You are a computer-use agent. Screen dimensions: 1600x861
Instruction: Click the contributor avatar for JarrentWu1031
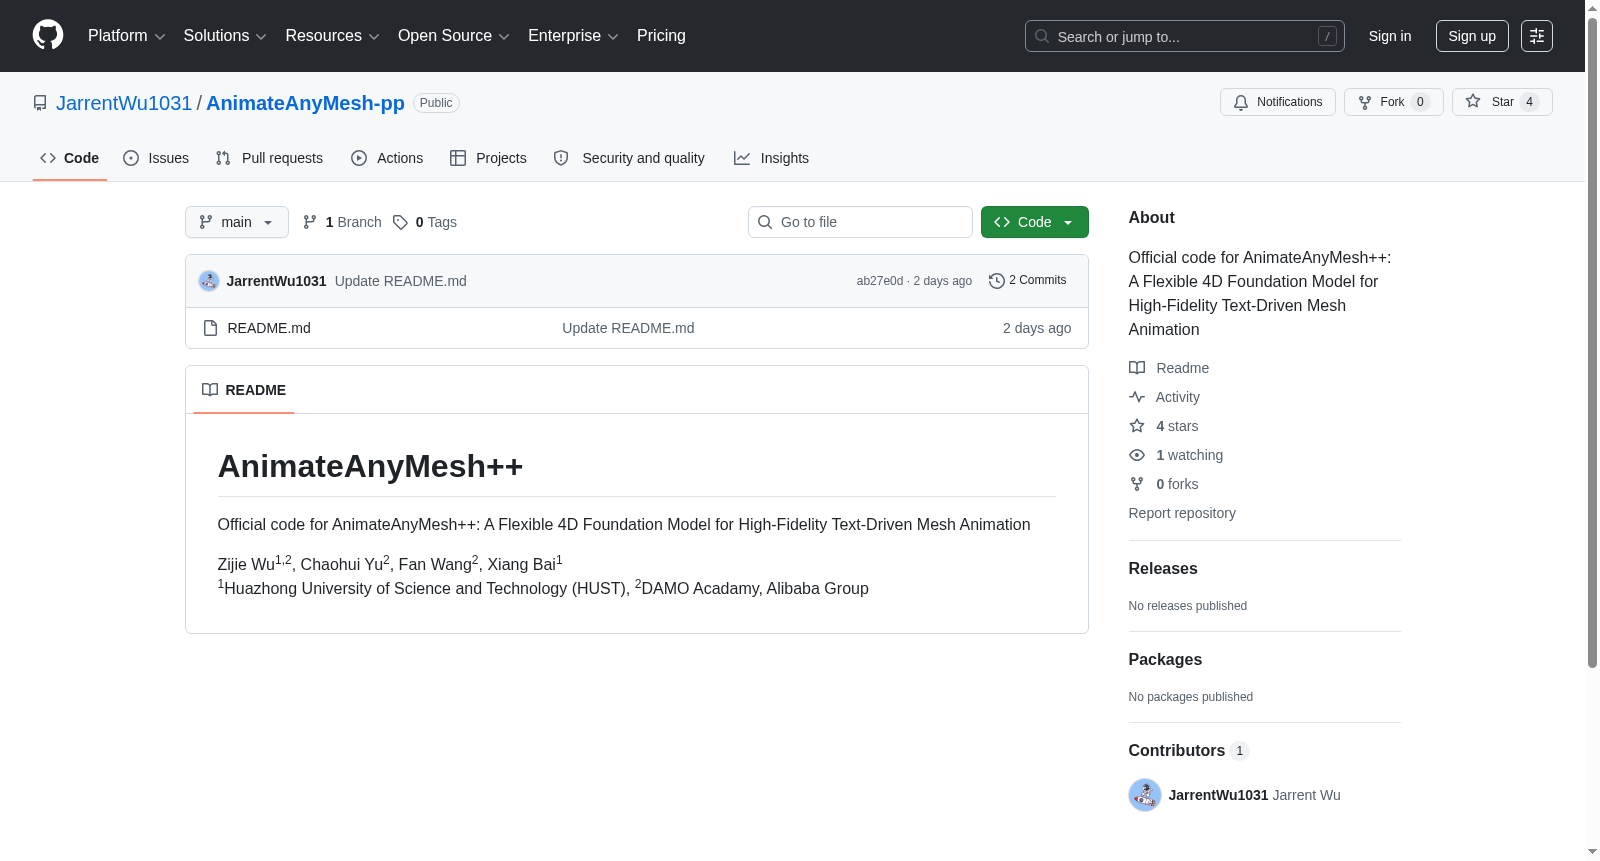tap(1145, 795)
